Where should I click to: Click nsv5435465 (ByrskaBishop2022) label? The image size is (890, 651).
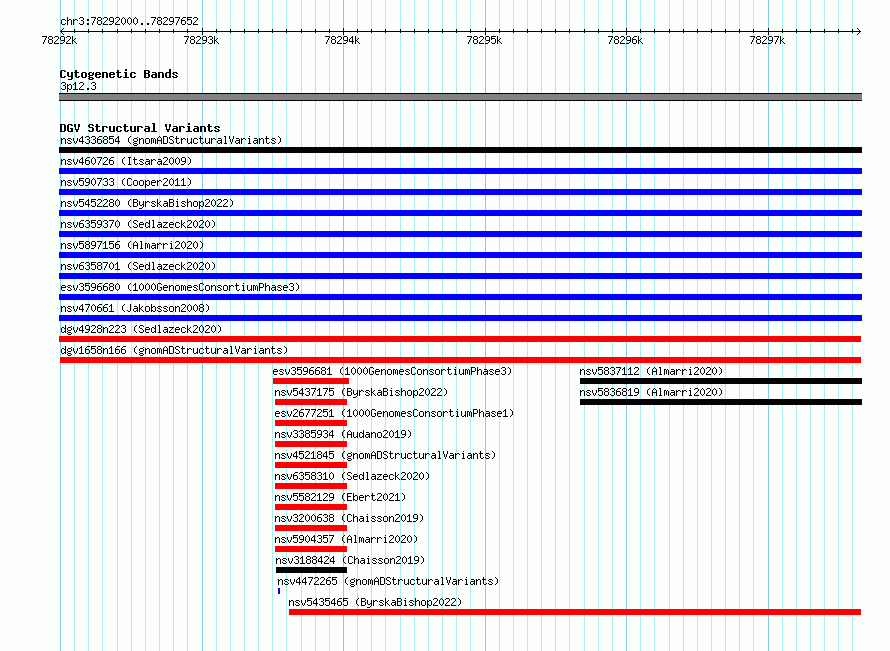[375, 602]
